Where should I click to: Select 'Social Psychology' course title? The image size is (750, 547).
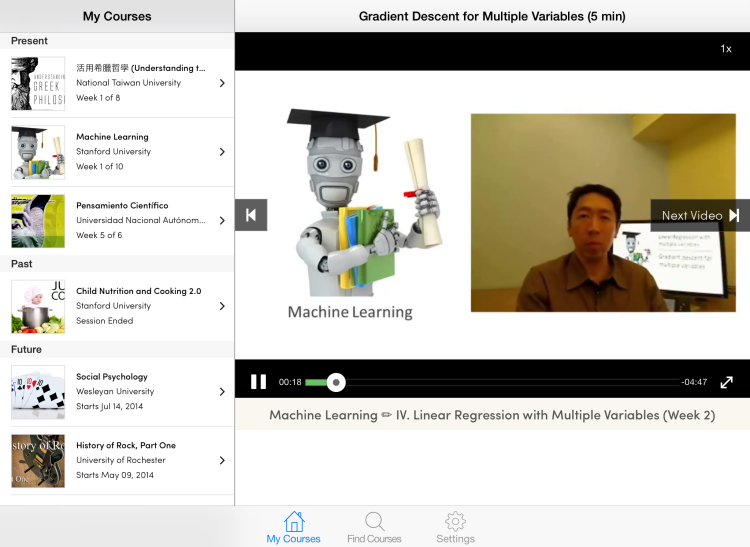point(112,377)
